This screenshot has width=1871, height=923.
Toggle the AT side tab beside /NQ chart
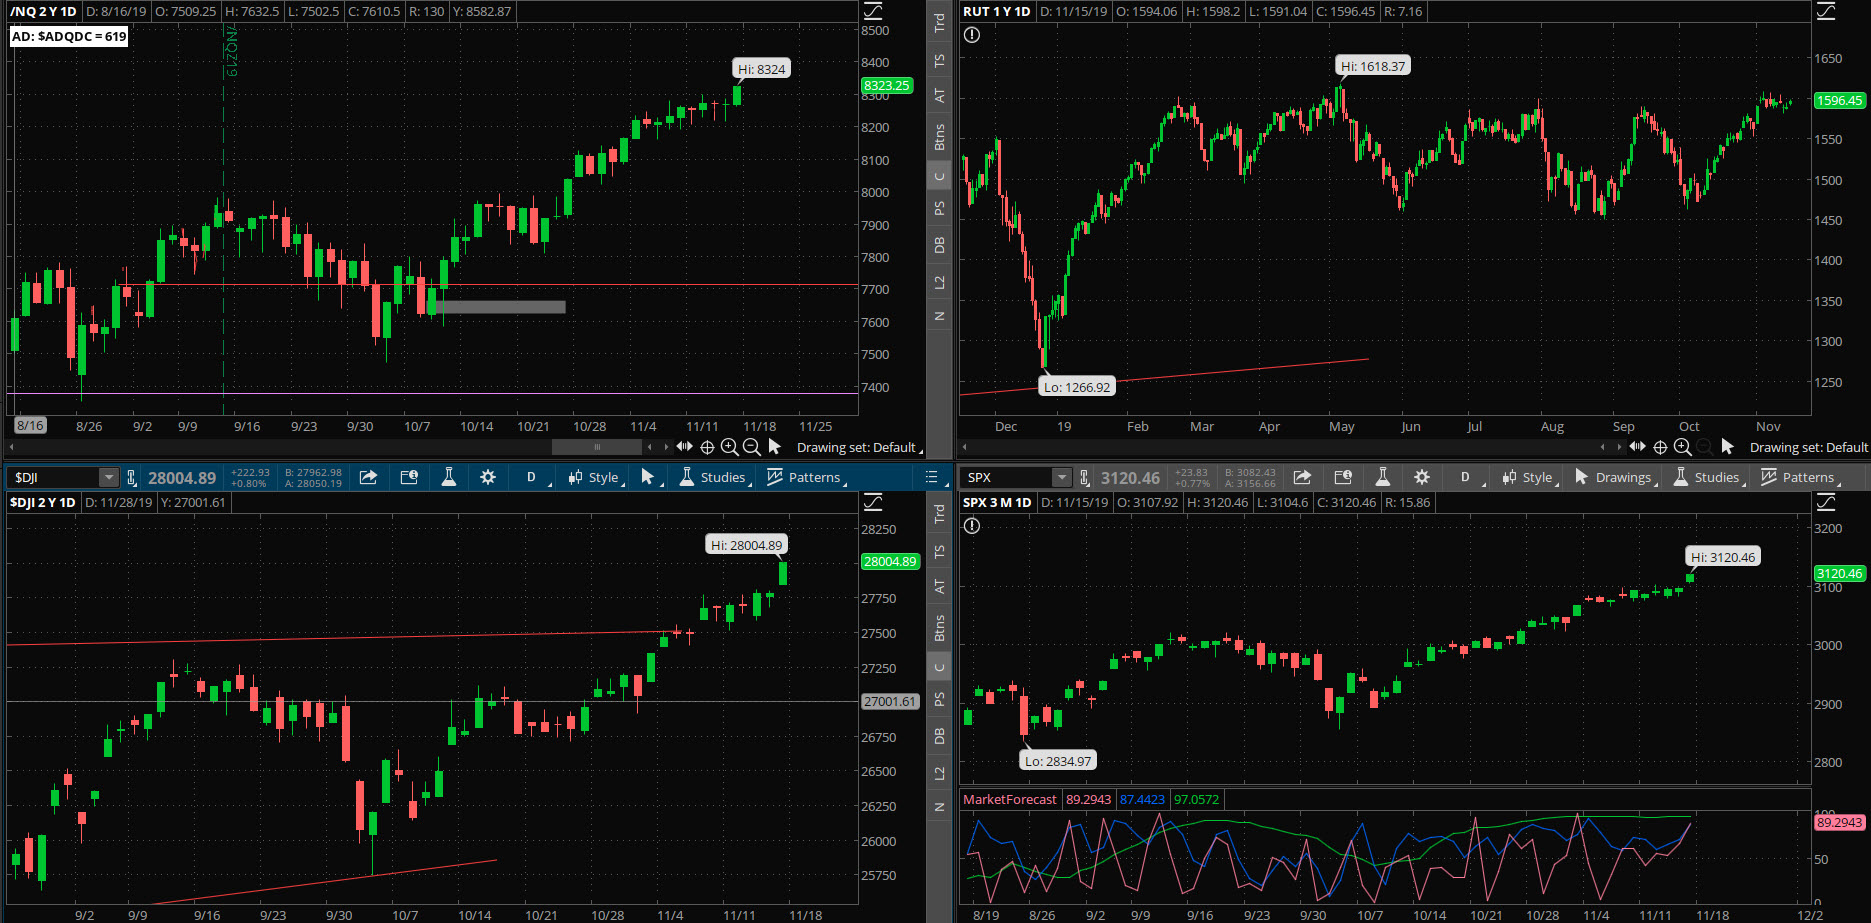[x=939, y=95]
